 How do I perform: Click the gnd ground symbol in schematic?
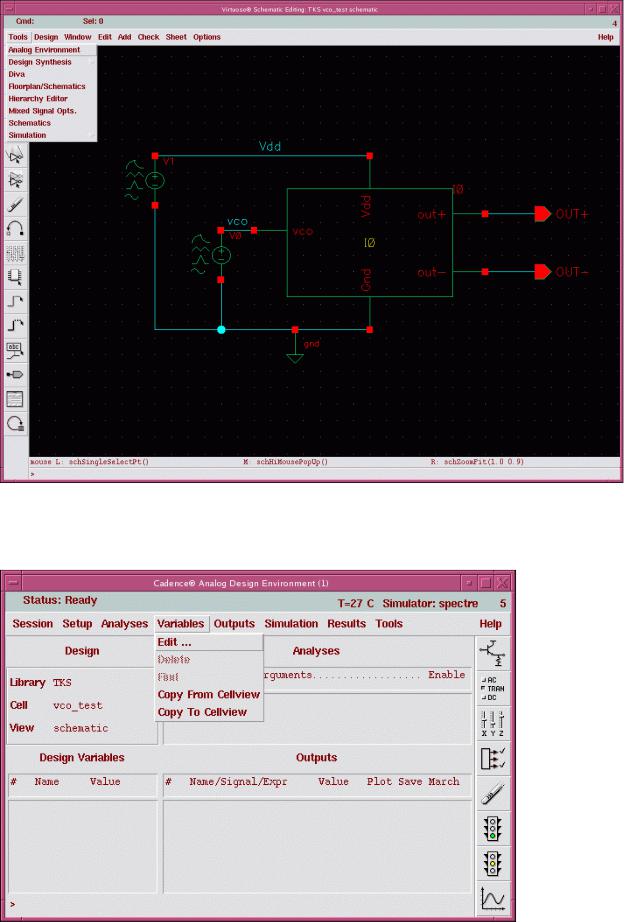click(295, 357)
